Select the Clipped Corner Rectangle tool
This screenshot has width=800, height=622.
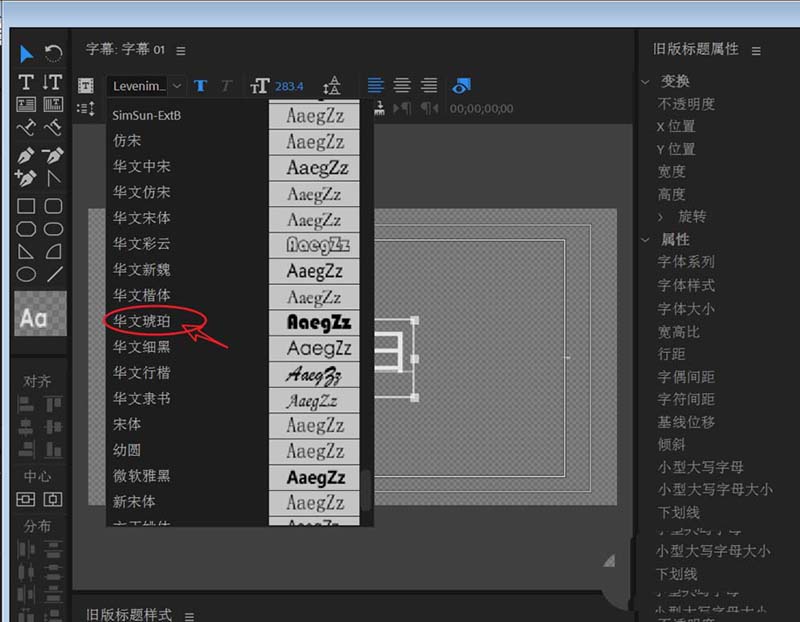pos(26,229)
